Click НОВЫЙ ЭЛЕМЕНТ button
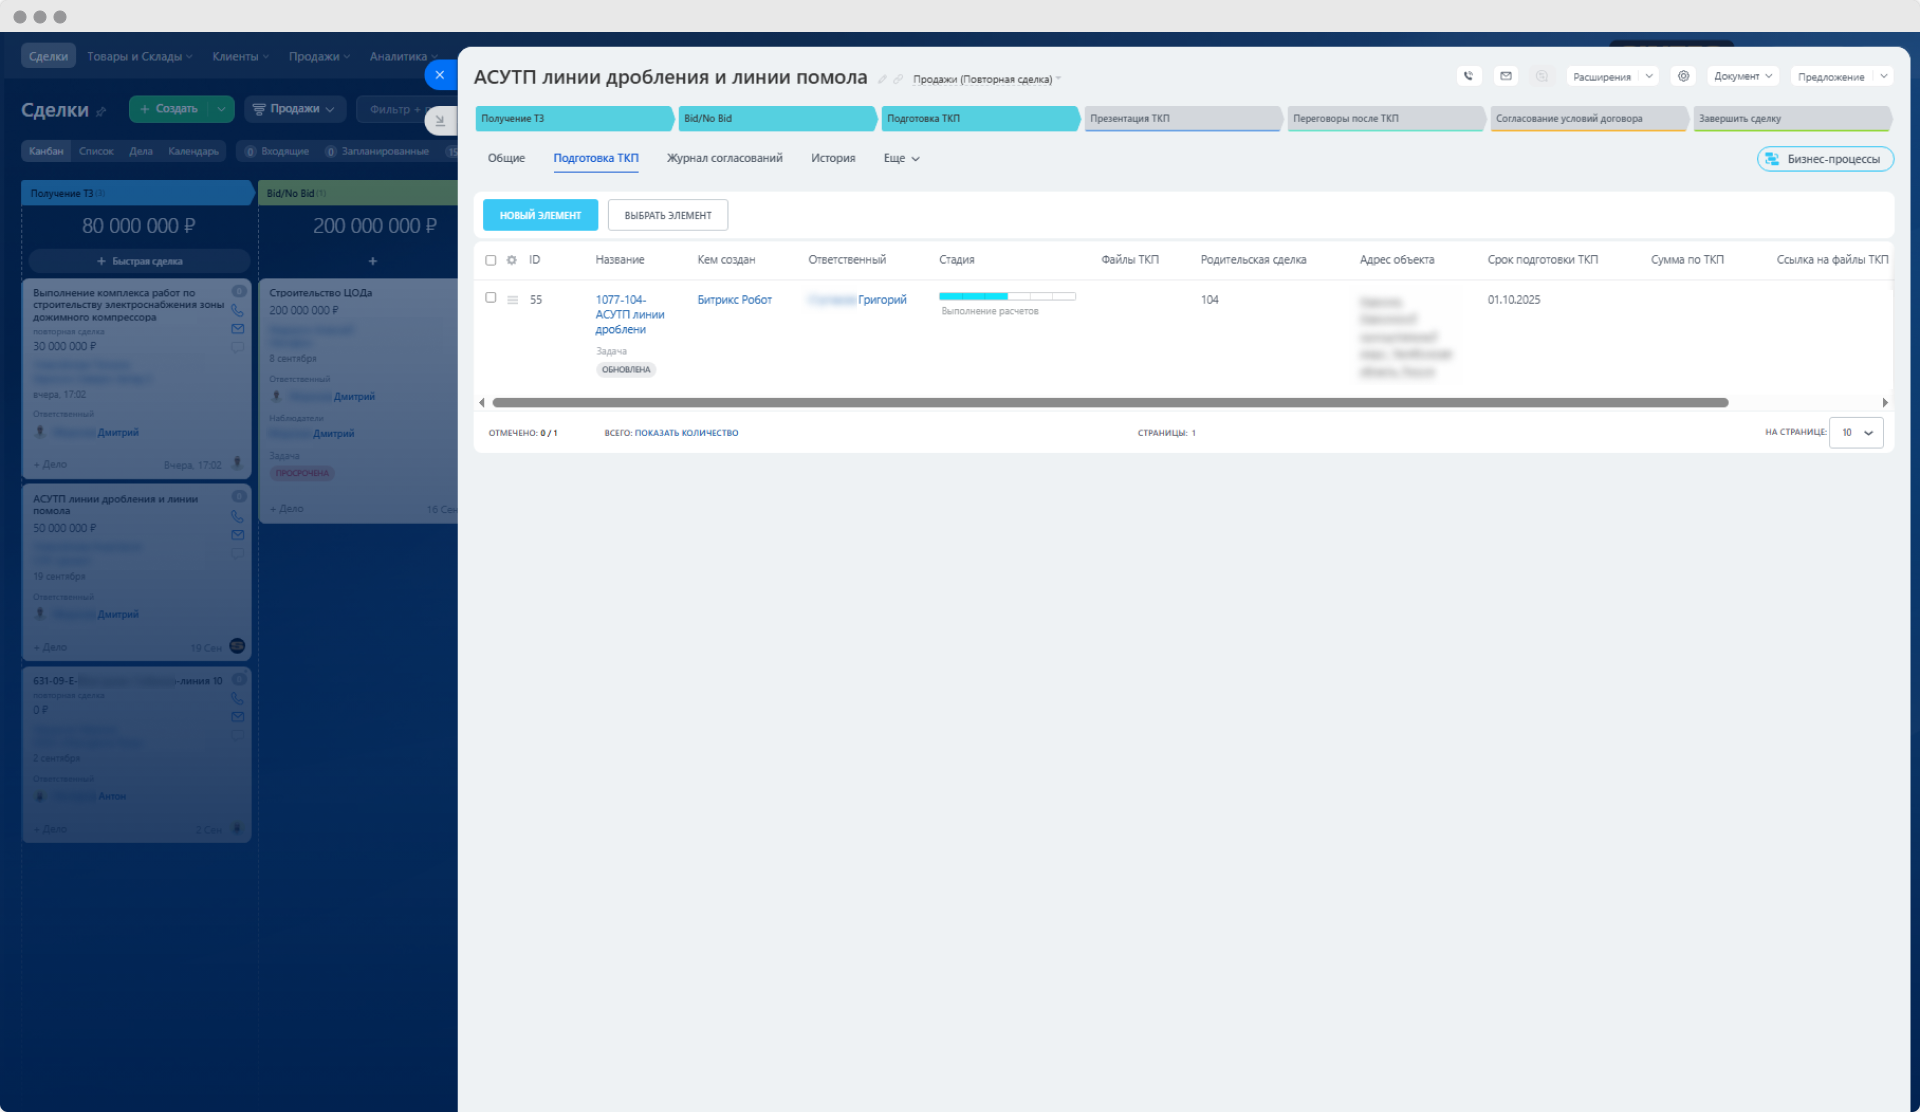This screenshot has height=1112, width=1920. pos(540,215)
